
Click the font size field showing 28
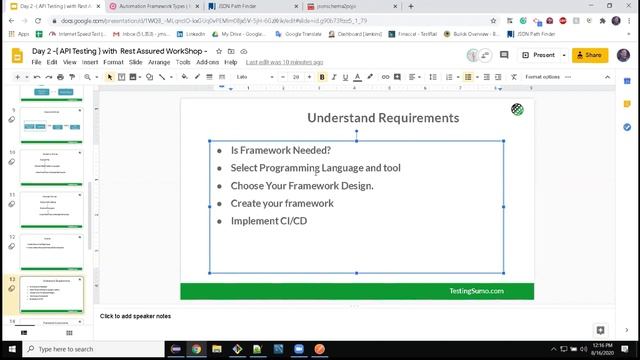296,77
